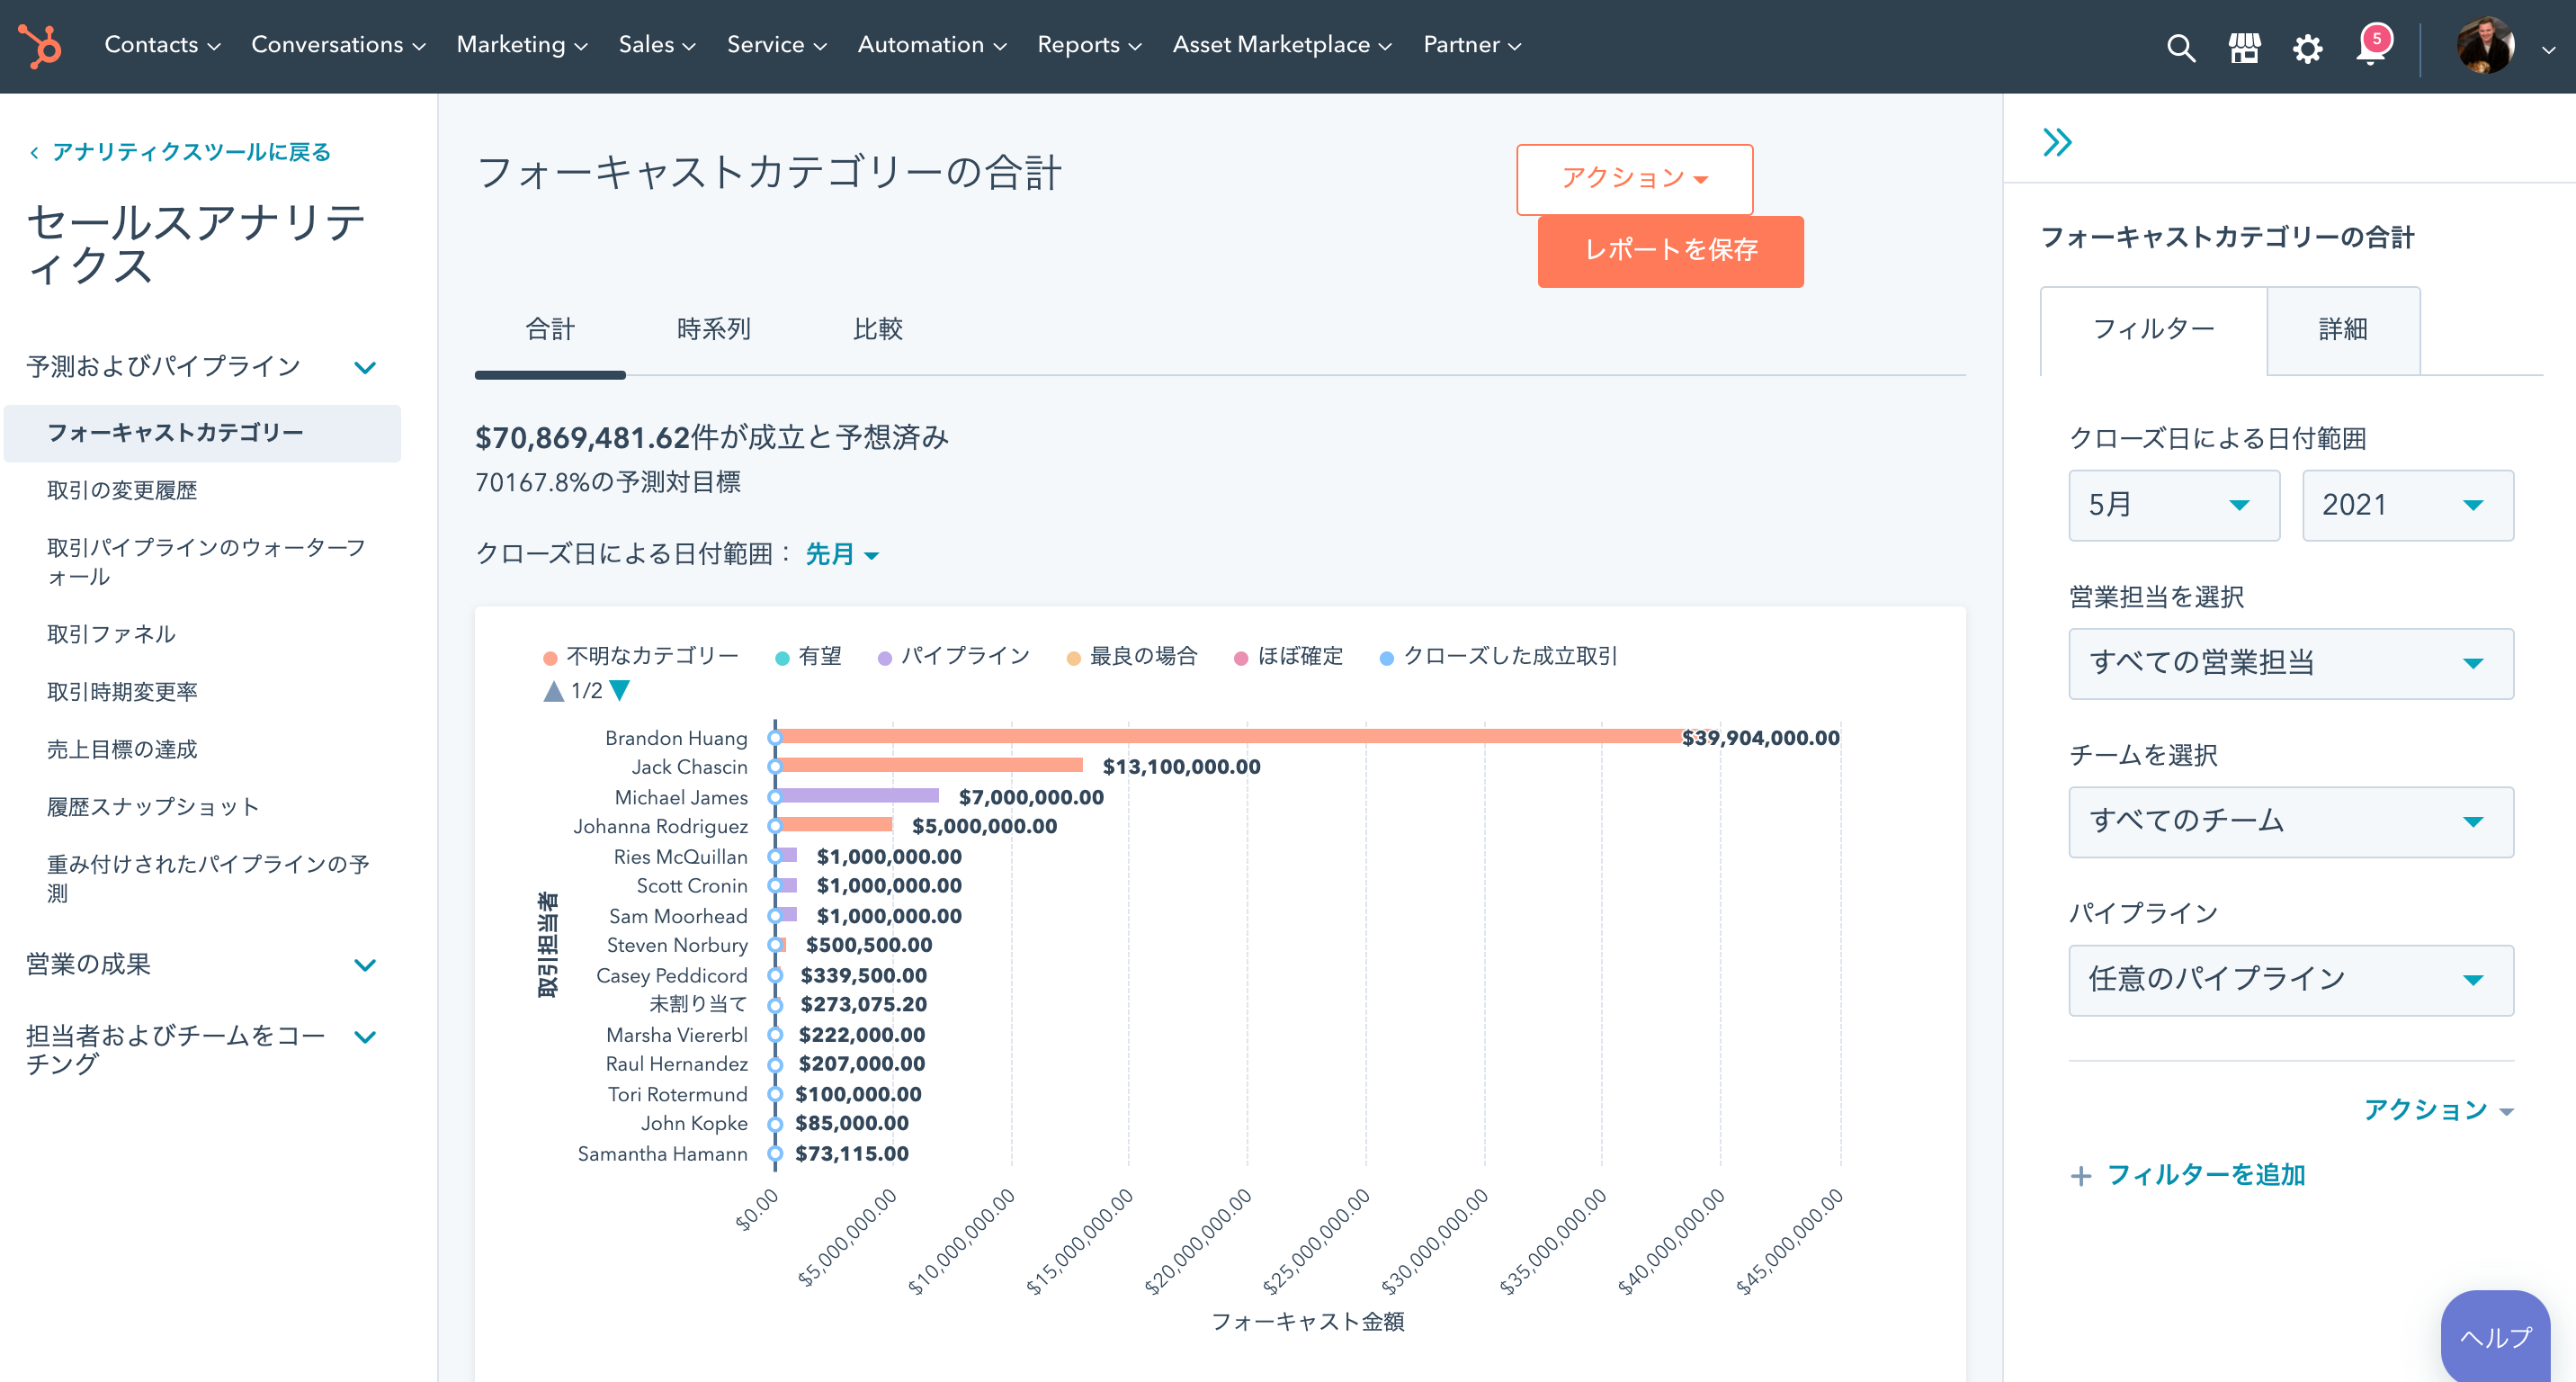The width and height of the screenshot is (2576, 1382).
Task: Collapse the 予測およびパイプライン section
Action: pyautogui.click(x=201, y=367)
